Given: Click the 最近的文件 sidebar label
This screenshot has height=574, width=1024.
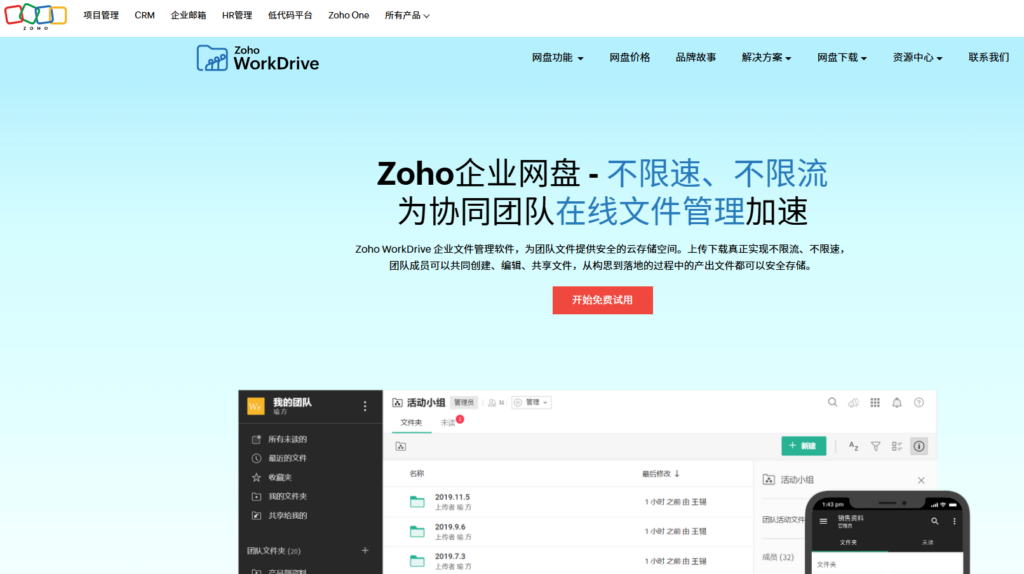Looking at the screenshot, I should pos(287,458).
